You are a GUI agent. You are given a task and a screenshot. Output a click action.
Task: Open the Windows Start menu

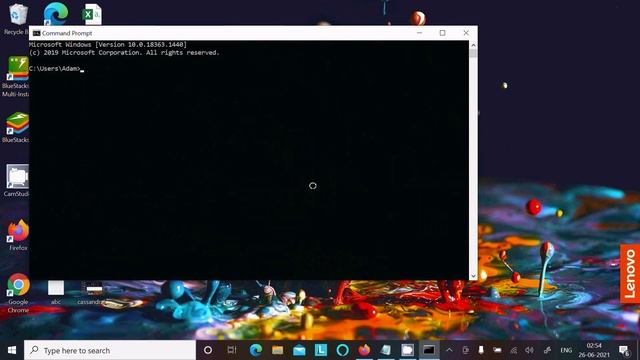click(x=12, y=350)
